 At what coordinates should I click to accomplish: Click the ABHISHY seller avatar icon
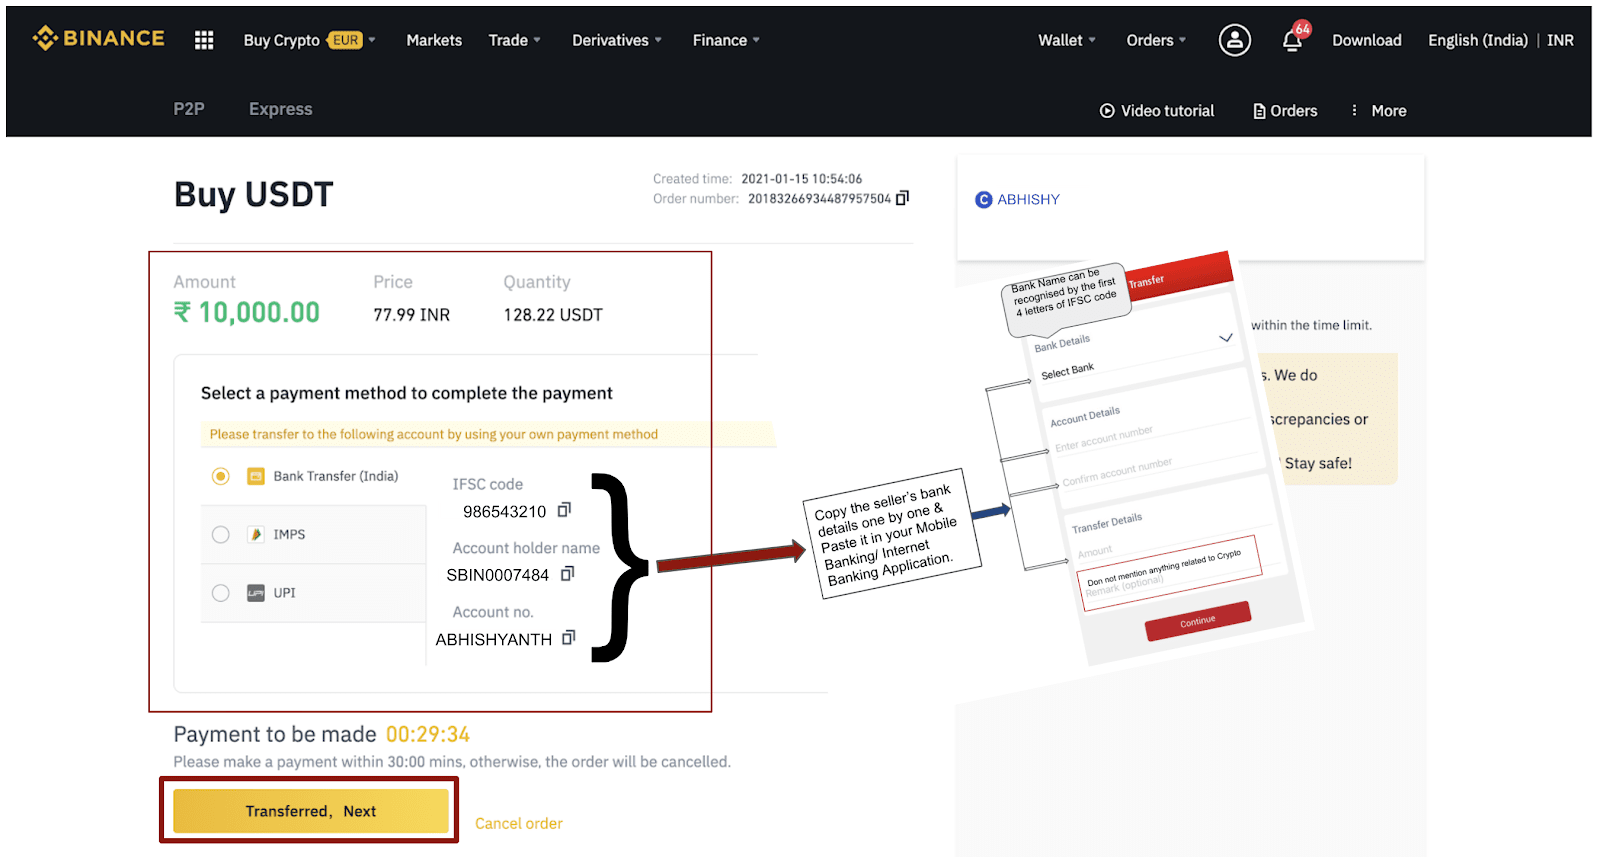984,200
